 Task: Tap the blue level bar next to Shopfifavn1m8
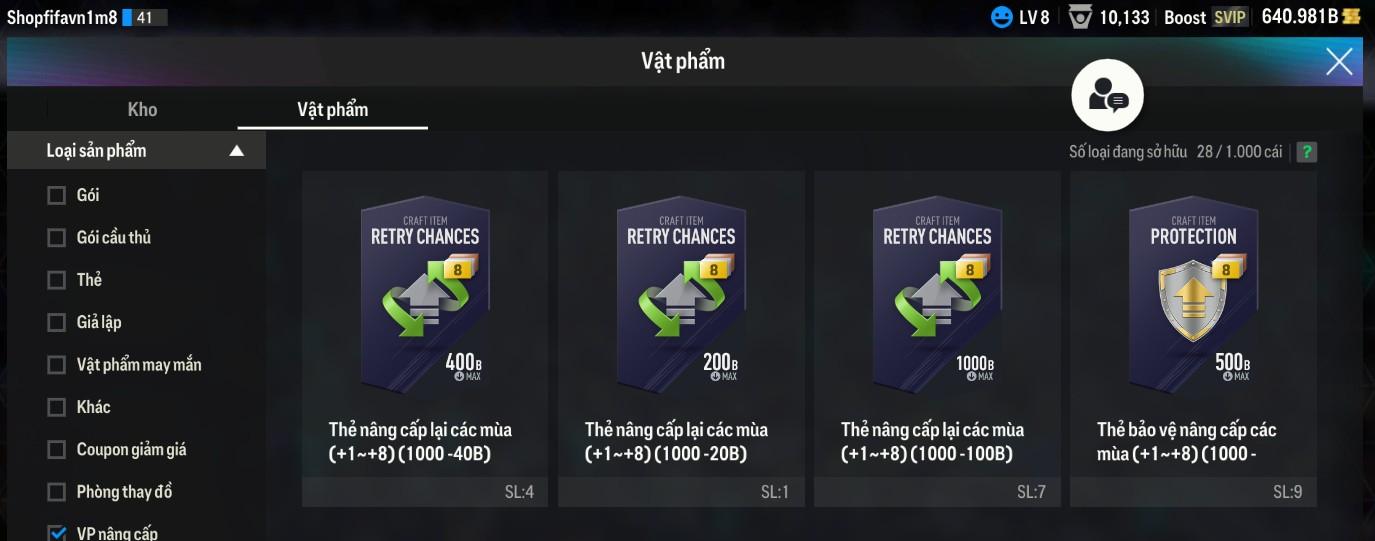[x=145, y=17]
